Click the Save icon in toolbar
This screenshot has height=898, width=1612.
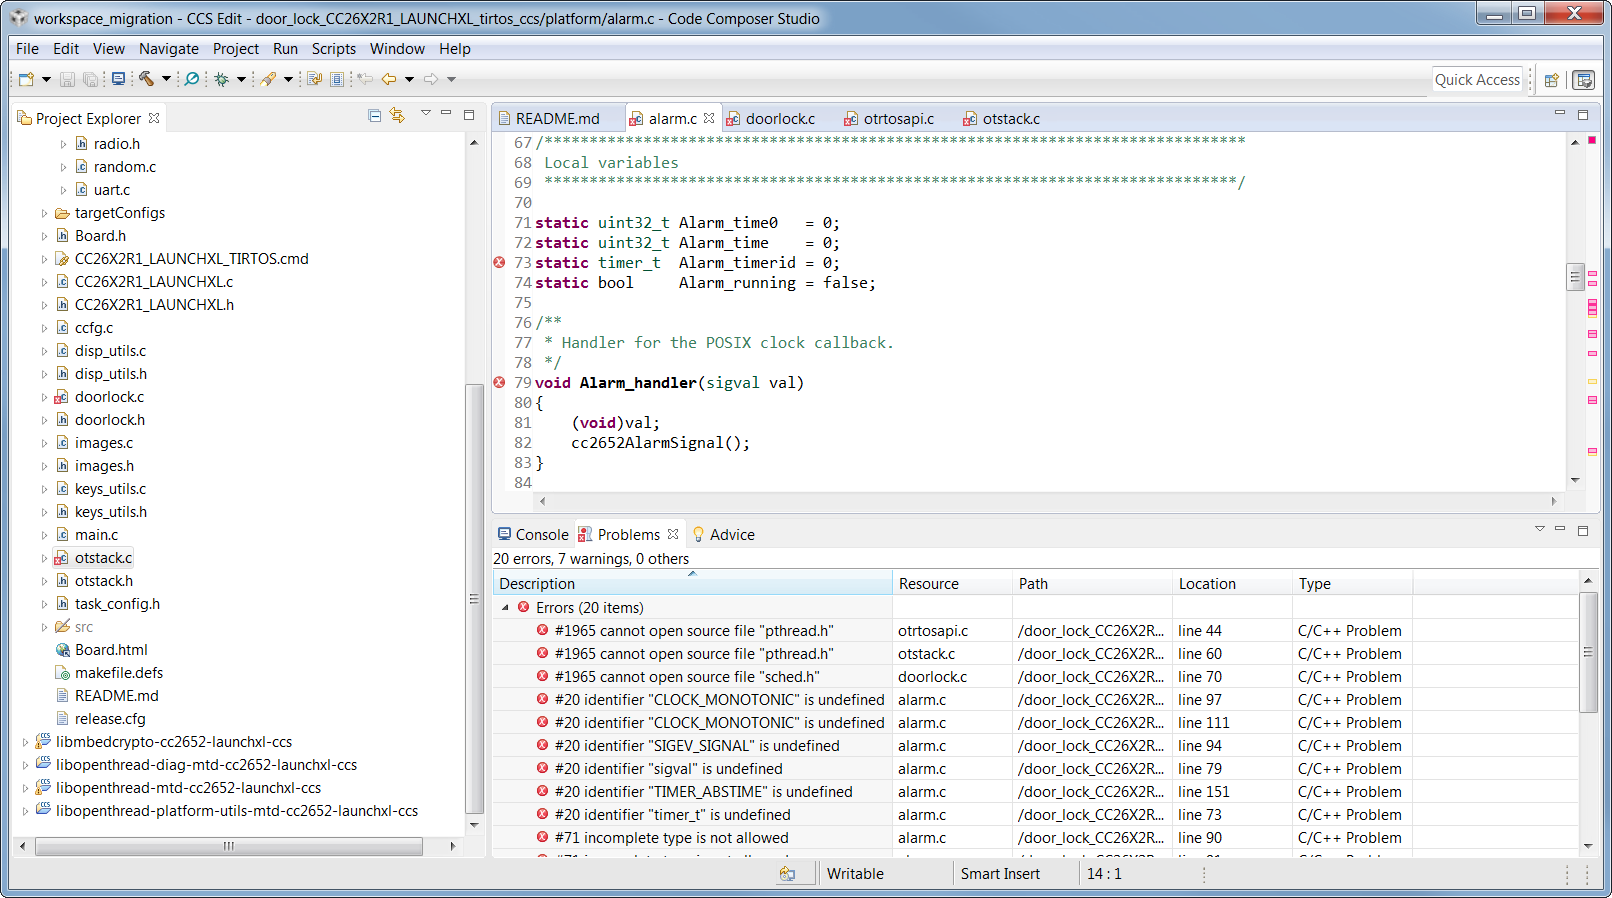(67, 79)
